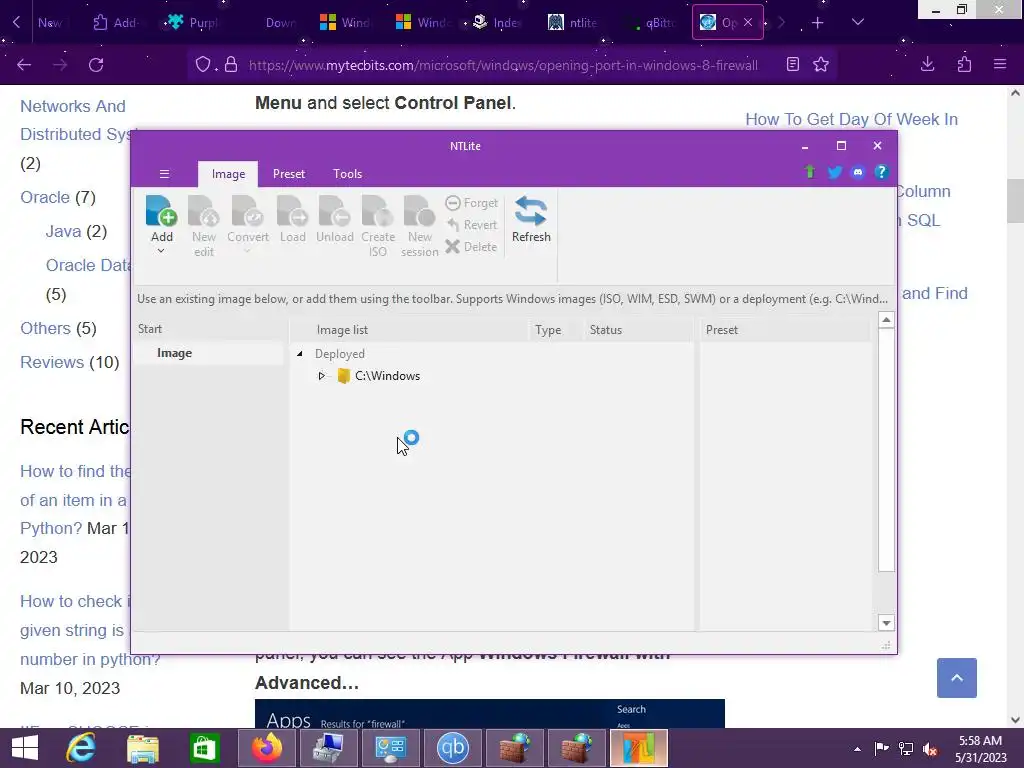This screenshot has height=768, width=1024.
Task: Refresh the NTLite image list
Action: coord(531,219)
